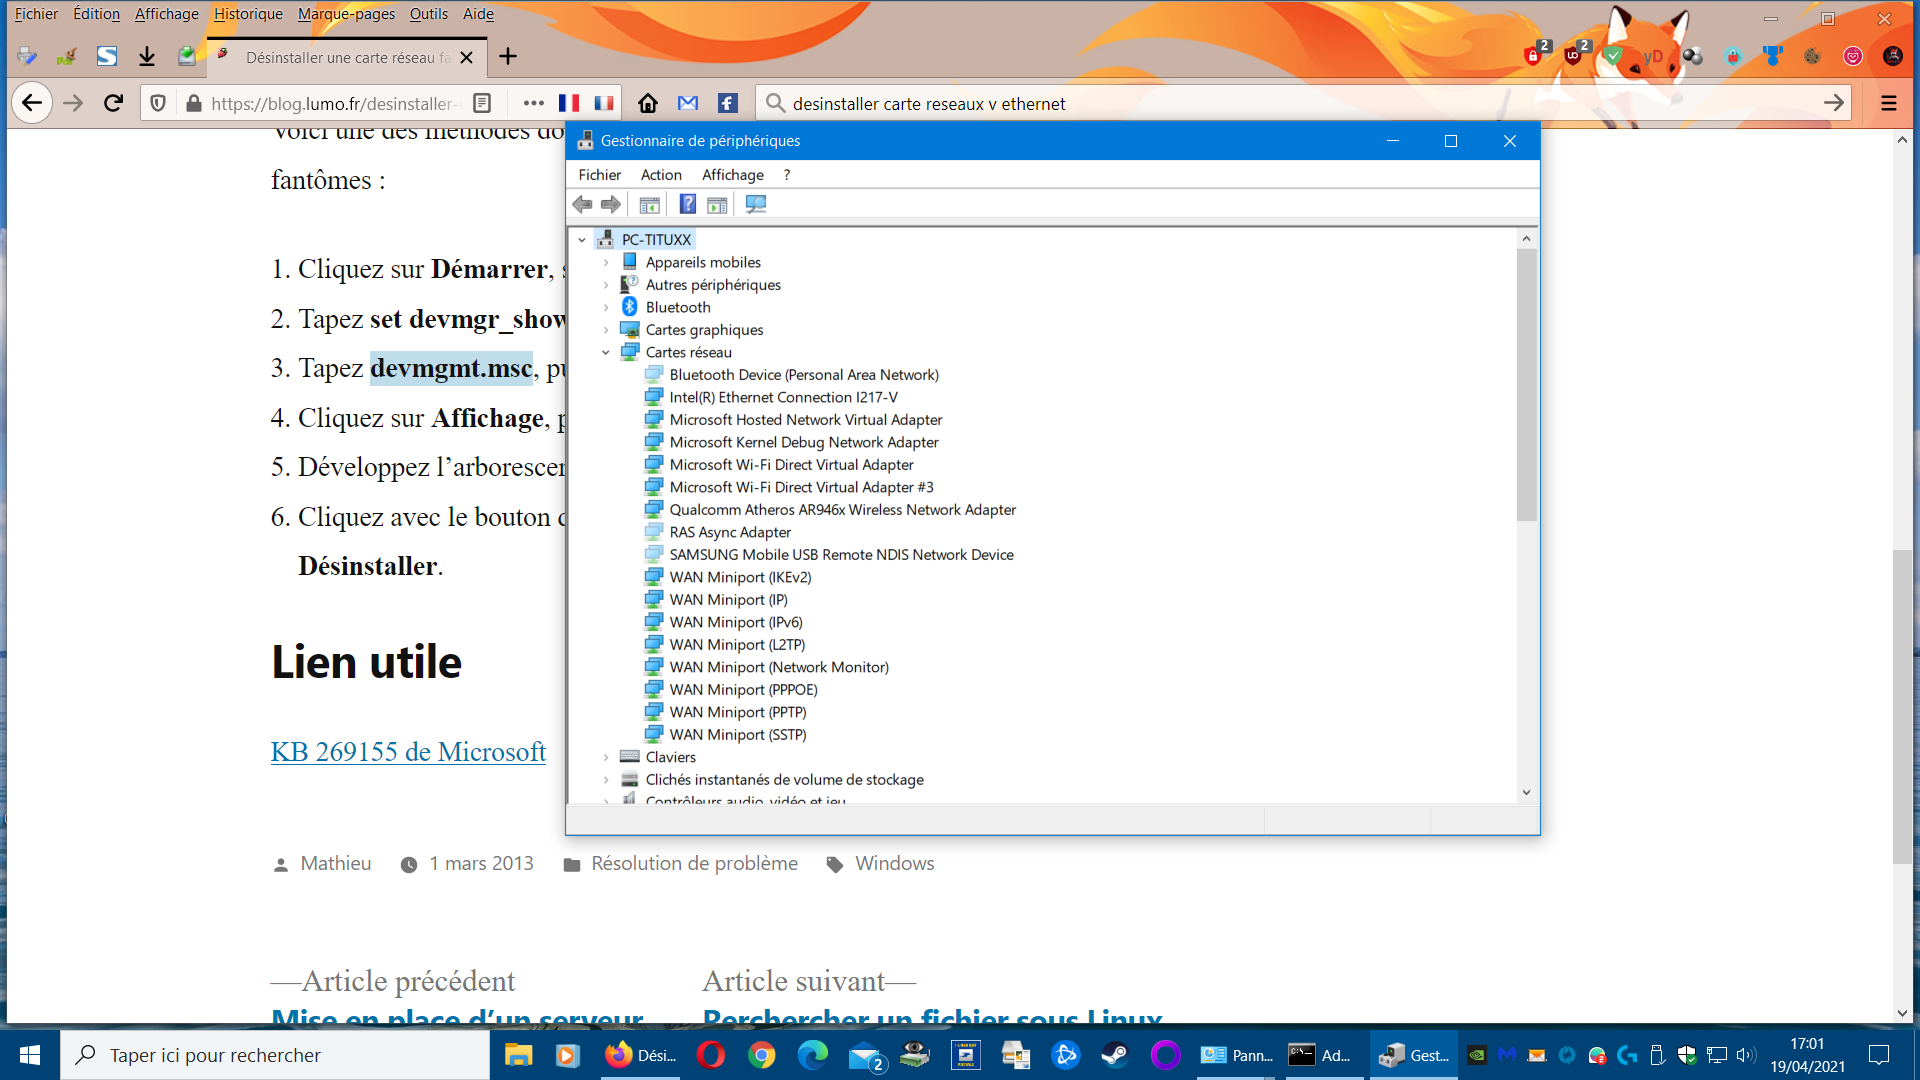Collapse the PC-TITUXX root node
Image resolution: width=1920 pixels, height=1080 pixels.
pos(582,240)
